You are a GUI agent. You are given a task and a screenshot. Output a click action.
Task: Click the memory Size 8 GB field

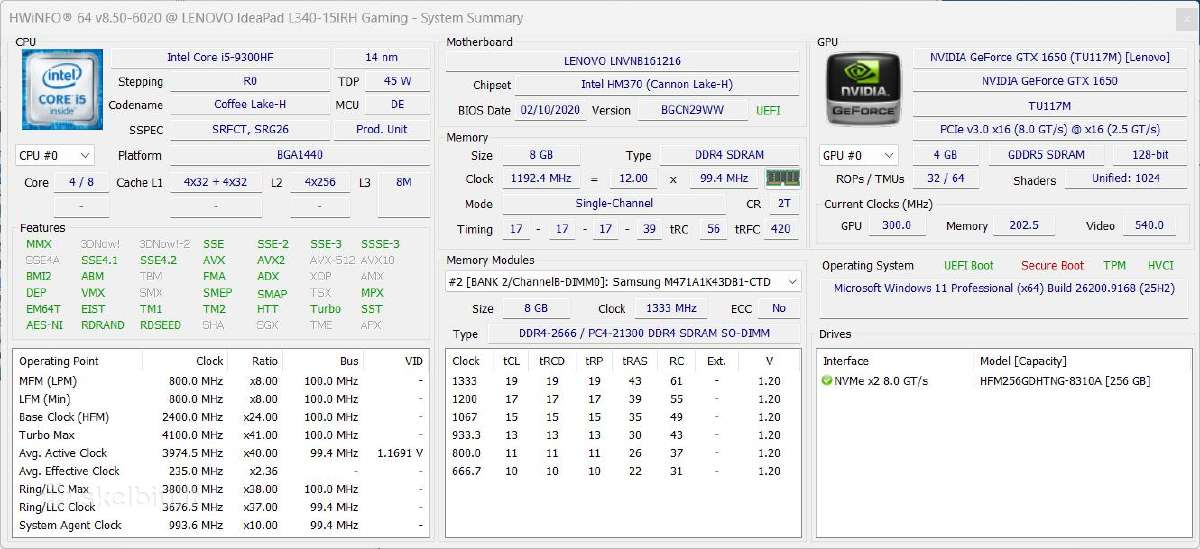541,156
